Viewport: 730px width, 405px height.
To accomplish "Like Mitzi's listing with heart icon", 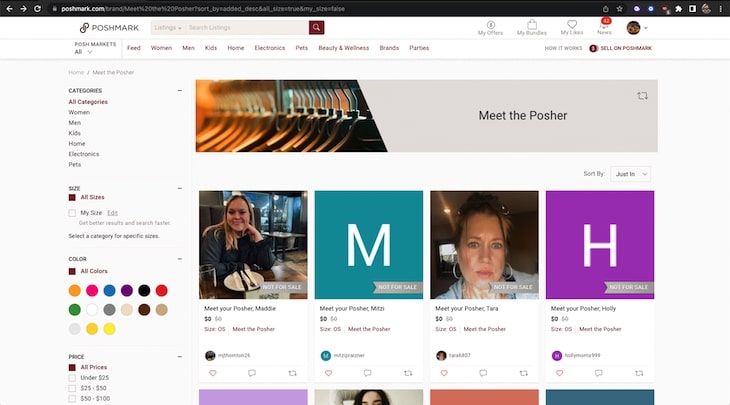I will point(328,373).
